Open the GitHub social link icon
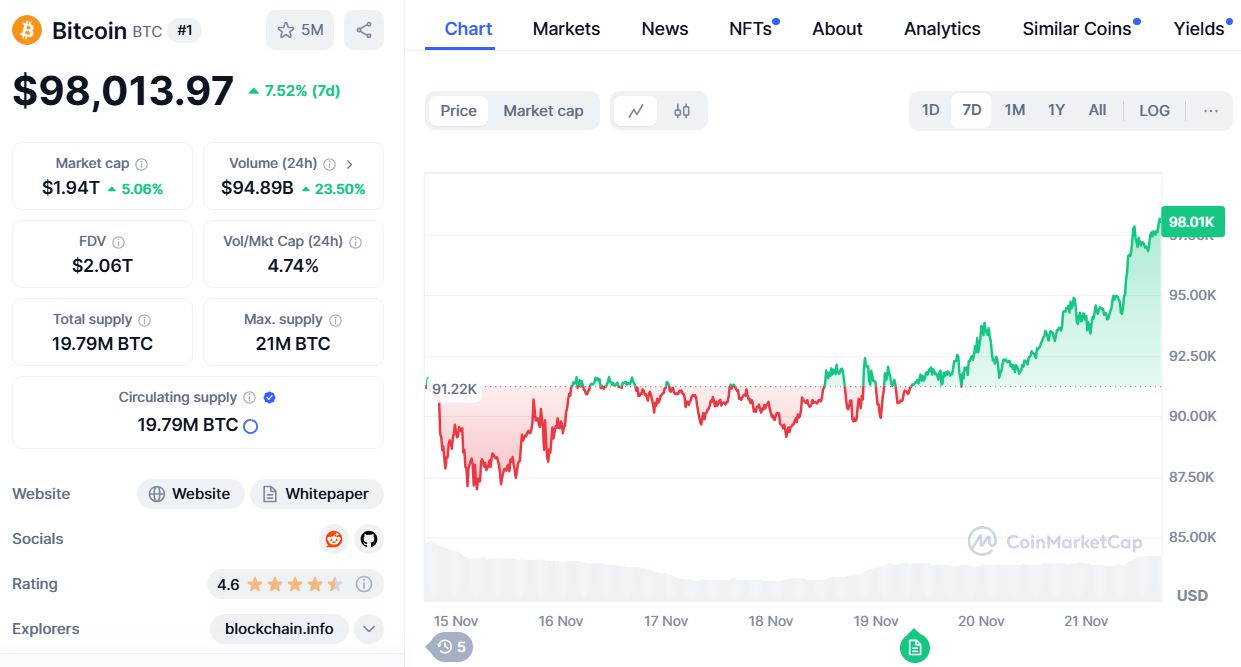1241x667 pixels. pos(369,539)
